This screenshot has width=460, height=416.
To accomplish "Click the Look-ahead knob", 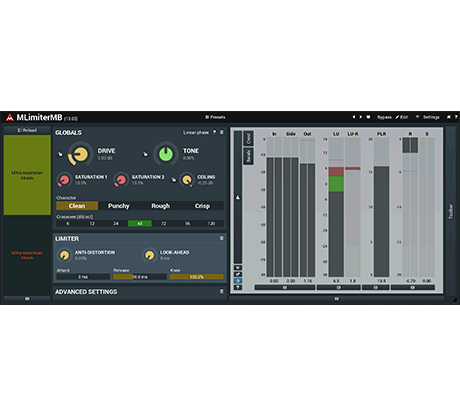I will pos(149,255).
